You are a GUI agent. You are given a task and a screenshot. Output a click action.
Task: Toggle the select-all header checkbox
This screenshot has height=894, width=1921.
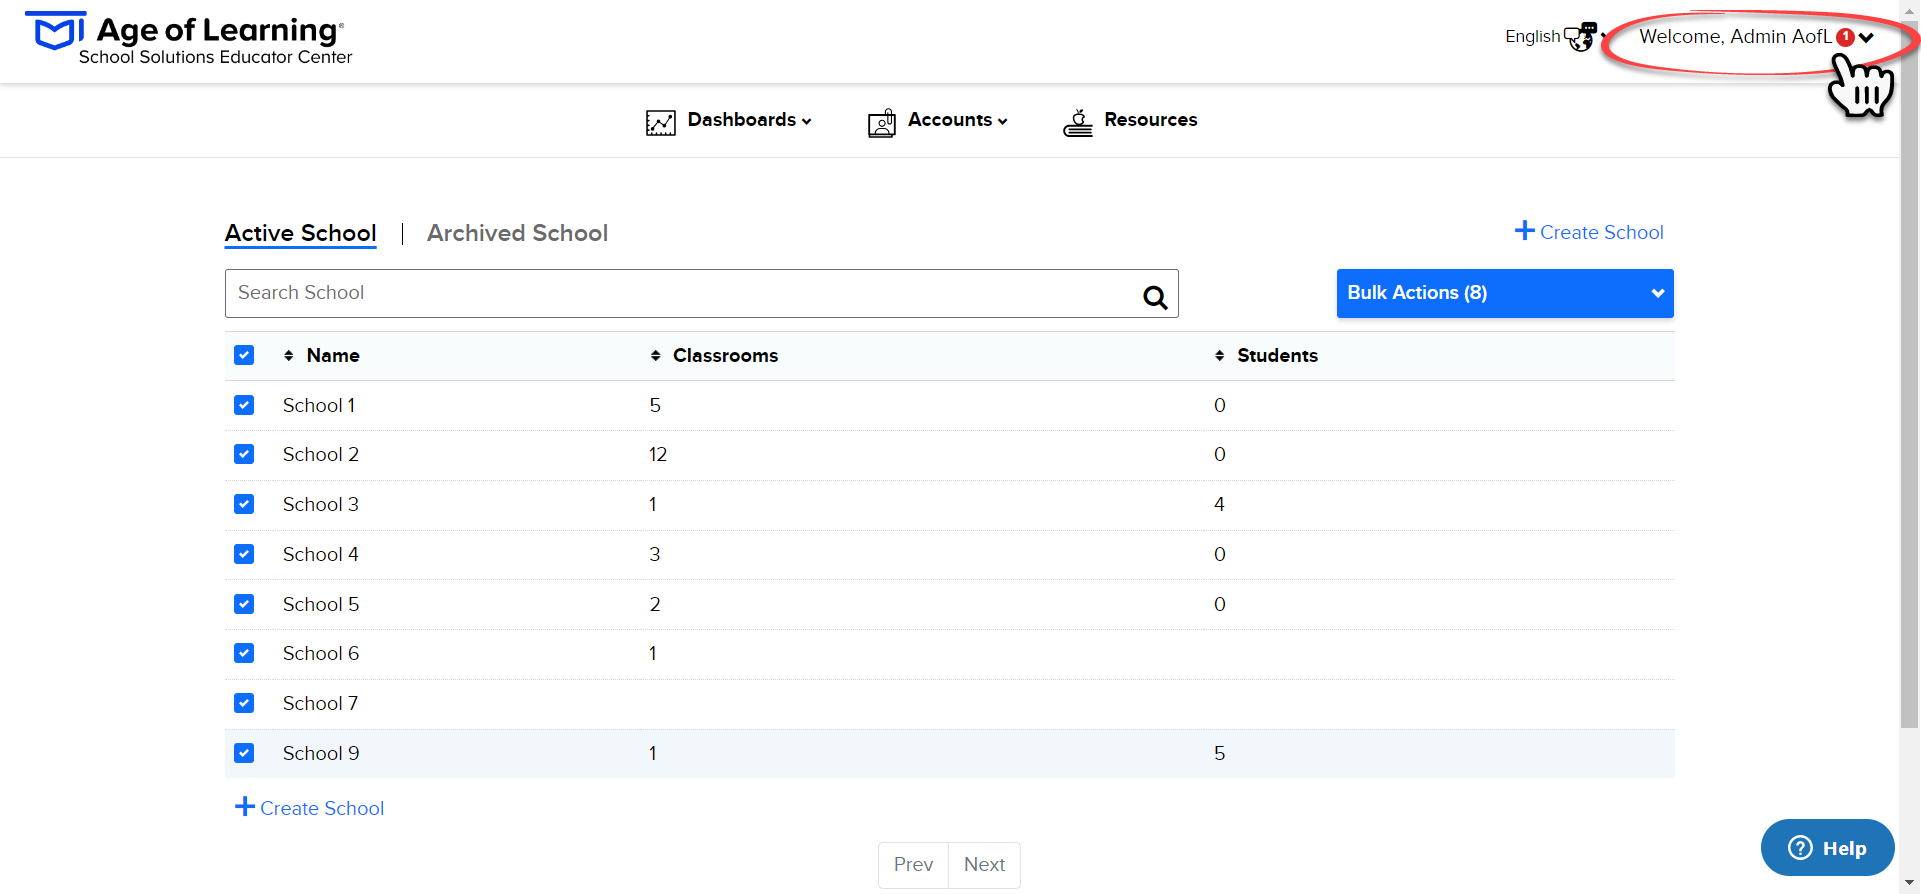pyautogui.click(x=244, y=355)
